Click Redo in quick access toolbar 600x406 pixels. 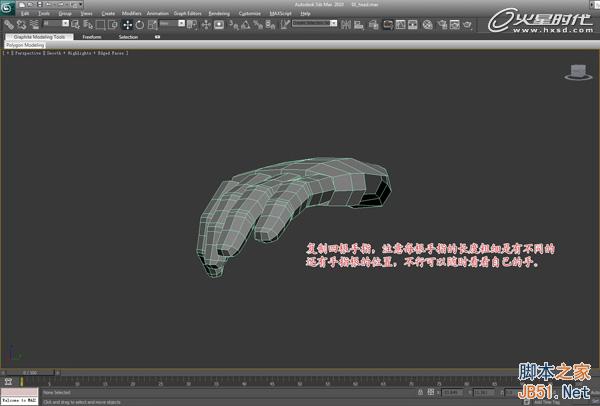[x=61, y=5]
